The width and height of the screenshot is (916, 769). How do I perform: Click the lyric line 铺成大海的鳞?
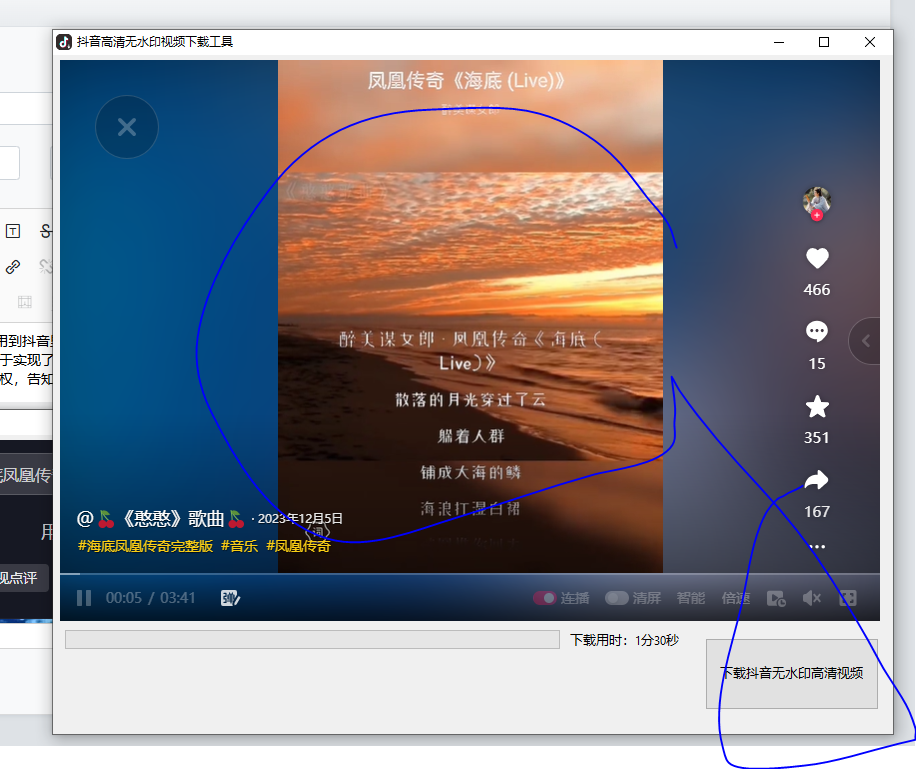tap(470, 472)
